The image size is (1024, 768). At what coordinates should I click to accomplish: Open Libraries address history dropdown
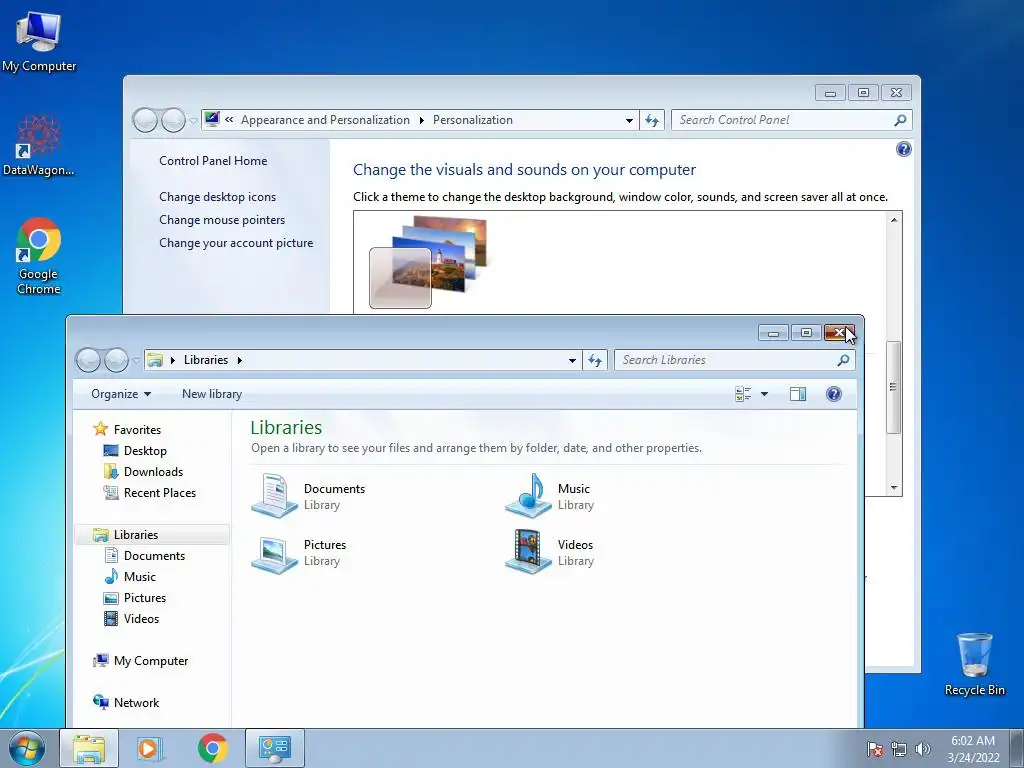point(572,360)
